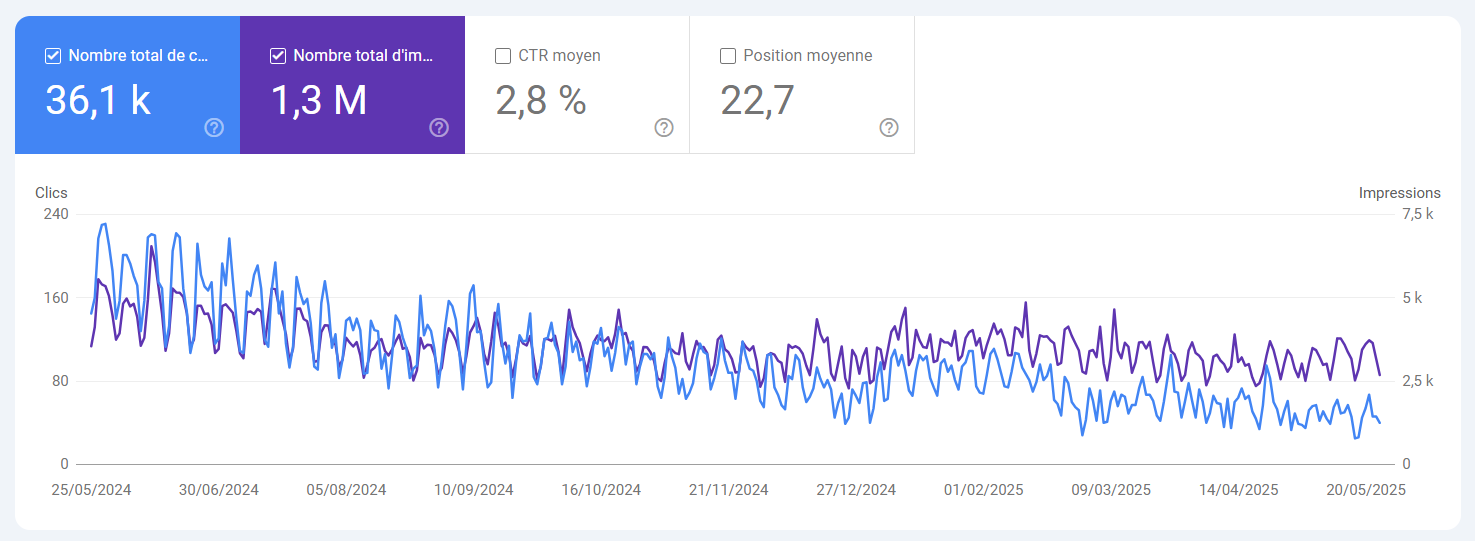Select the 36,1 k clicks value
The image size is (1475, 541).
pyautogui.click(x=98, y=100)
